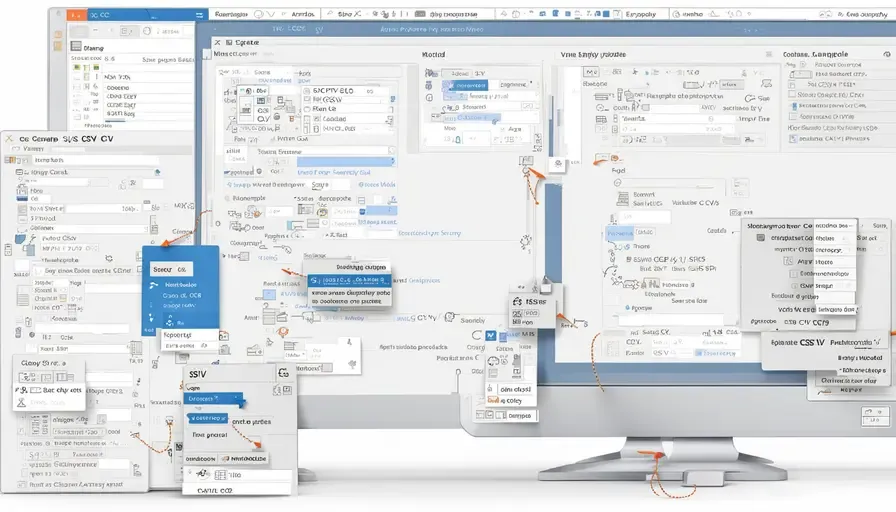Image resolution: width=896 pixels, height=512 pixels.
Task: Open the hamburger menu icon in blue title bar
Action: (199, 15)
